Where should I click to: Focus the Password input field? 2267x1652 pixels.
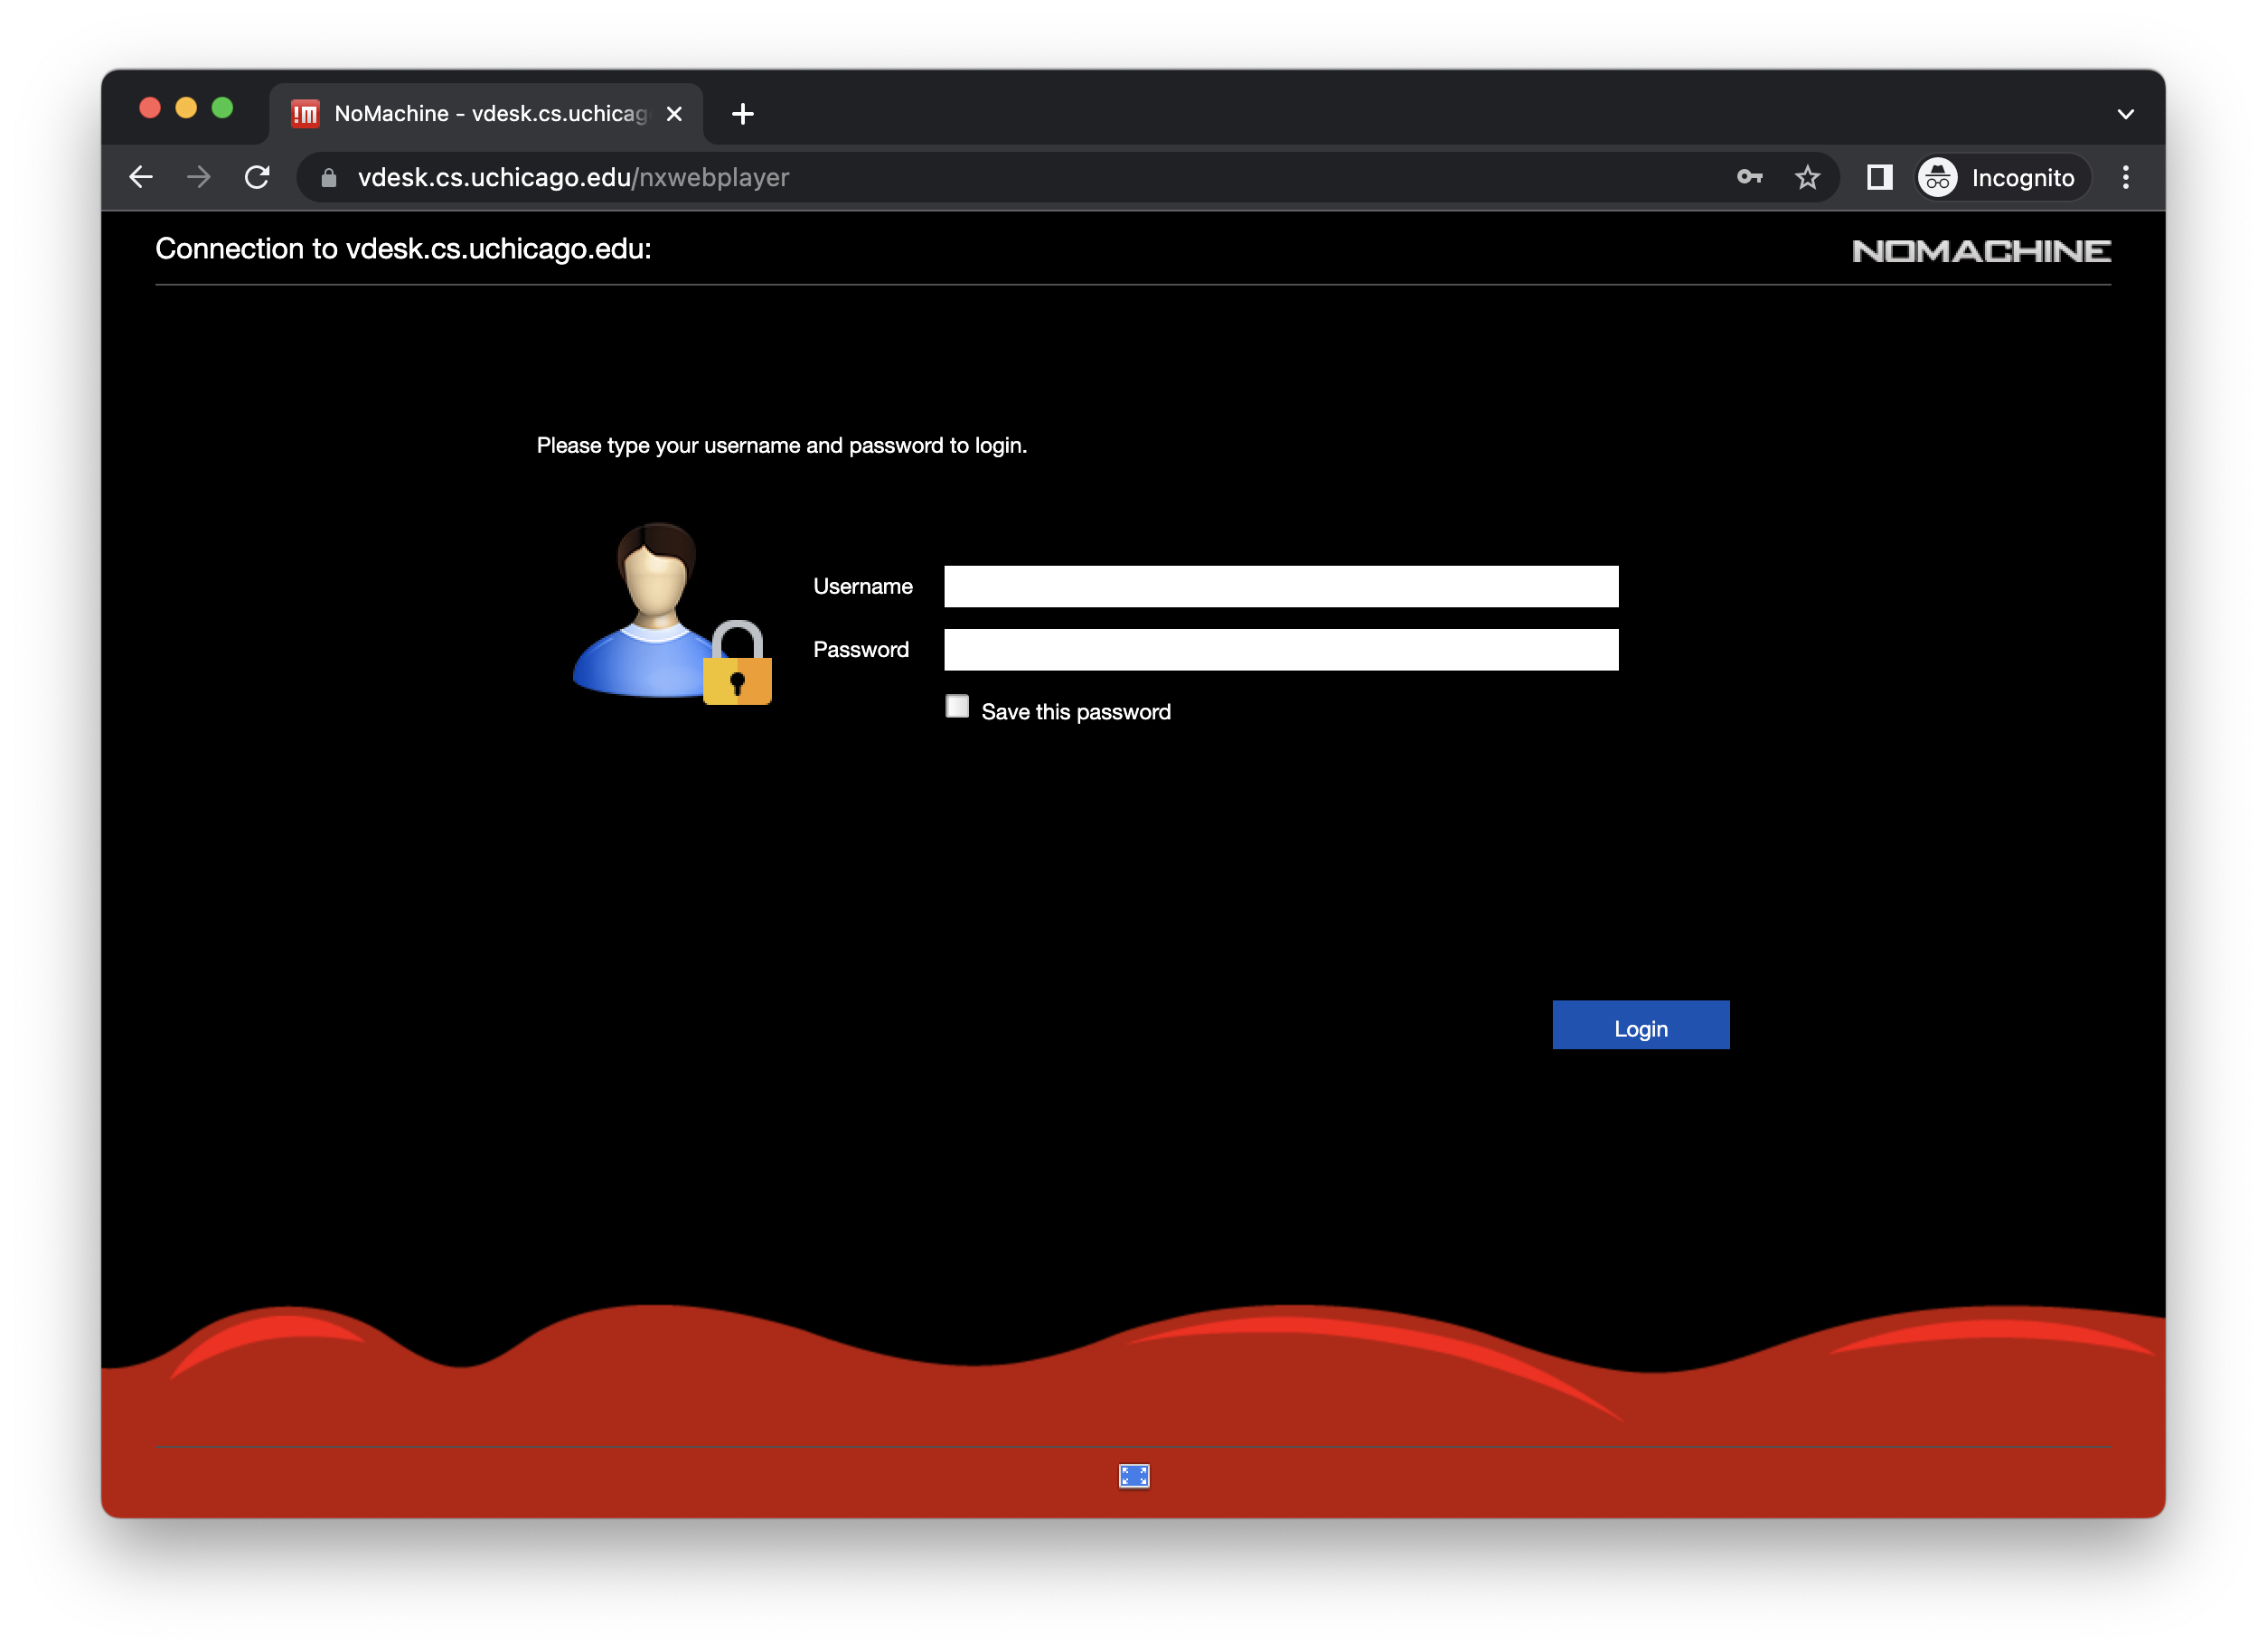coord(1280,649)
